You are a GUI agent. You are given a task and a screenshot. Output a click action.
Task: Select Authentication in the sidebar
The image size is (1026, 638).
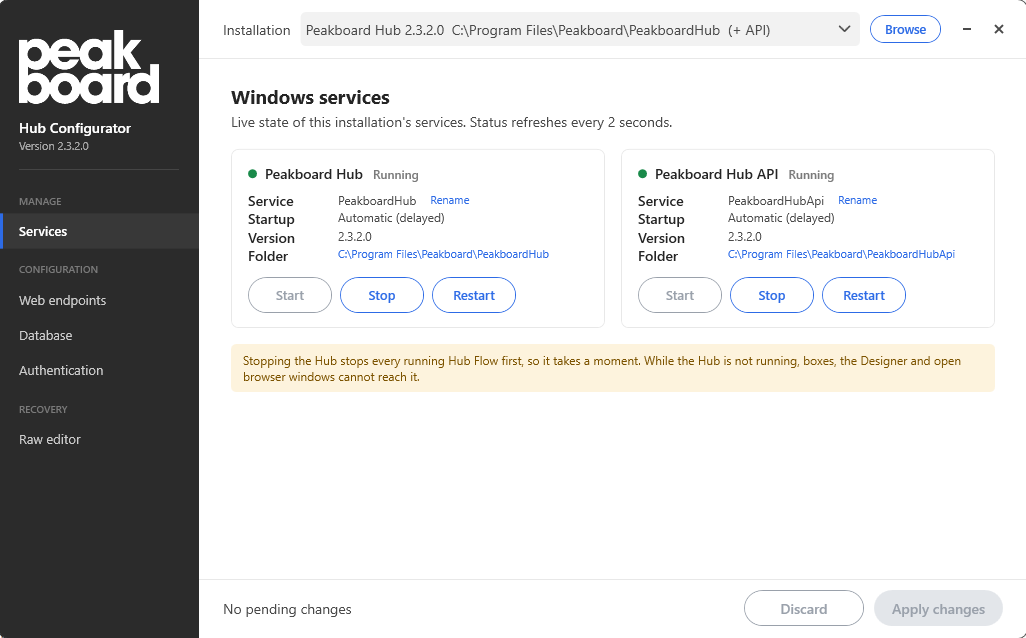tap(99, 370)
